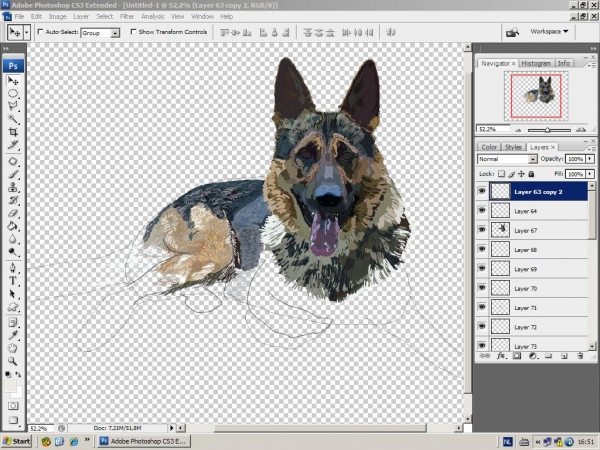Open the Workspace dropdown
This screenshot has width=600, height=450.
[549, 32]
